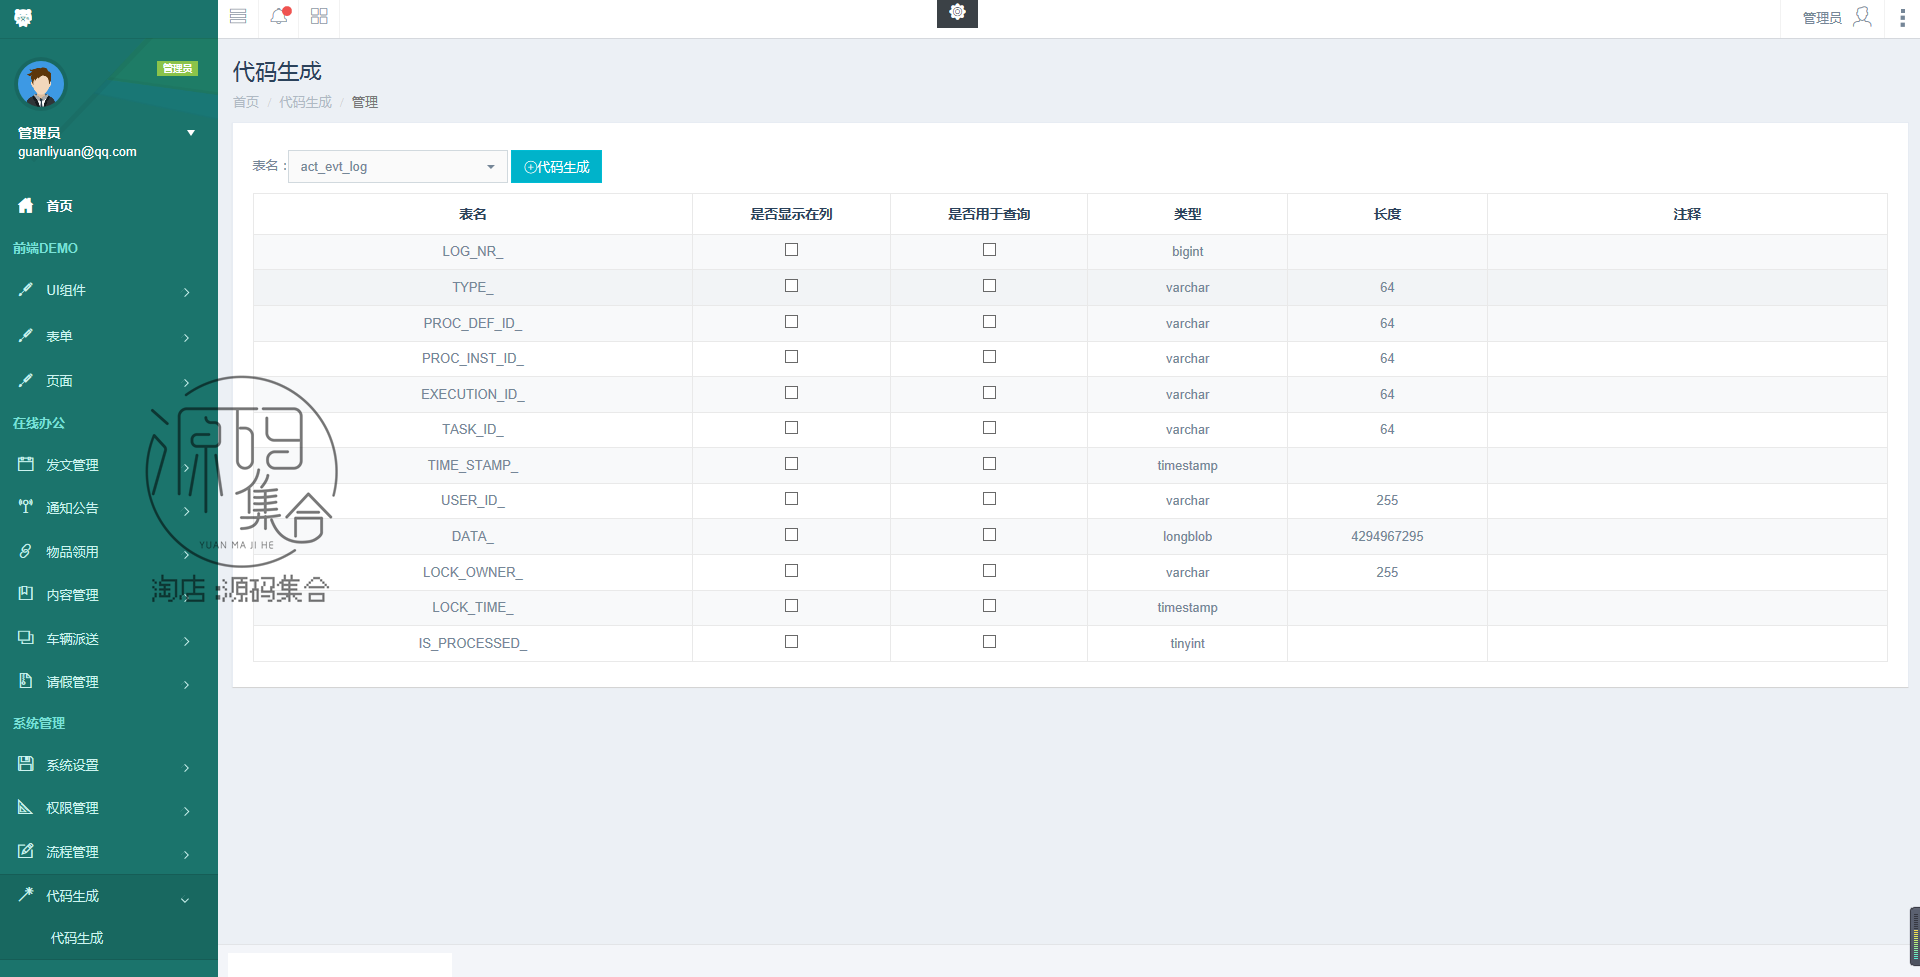1920x977 pixels.
Task: Open the act_evt_log table name dropdown
Action: pos(397,167)
